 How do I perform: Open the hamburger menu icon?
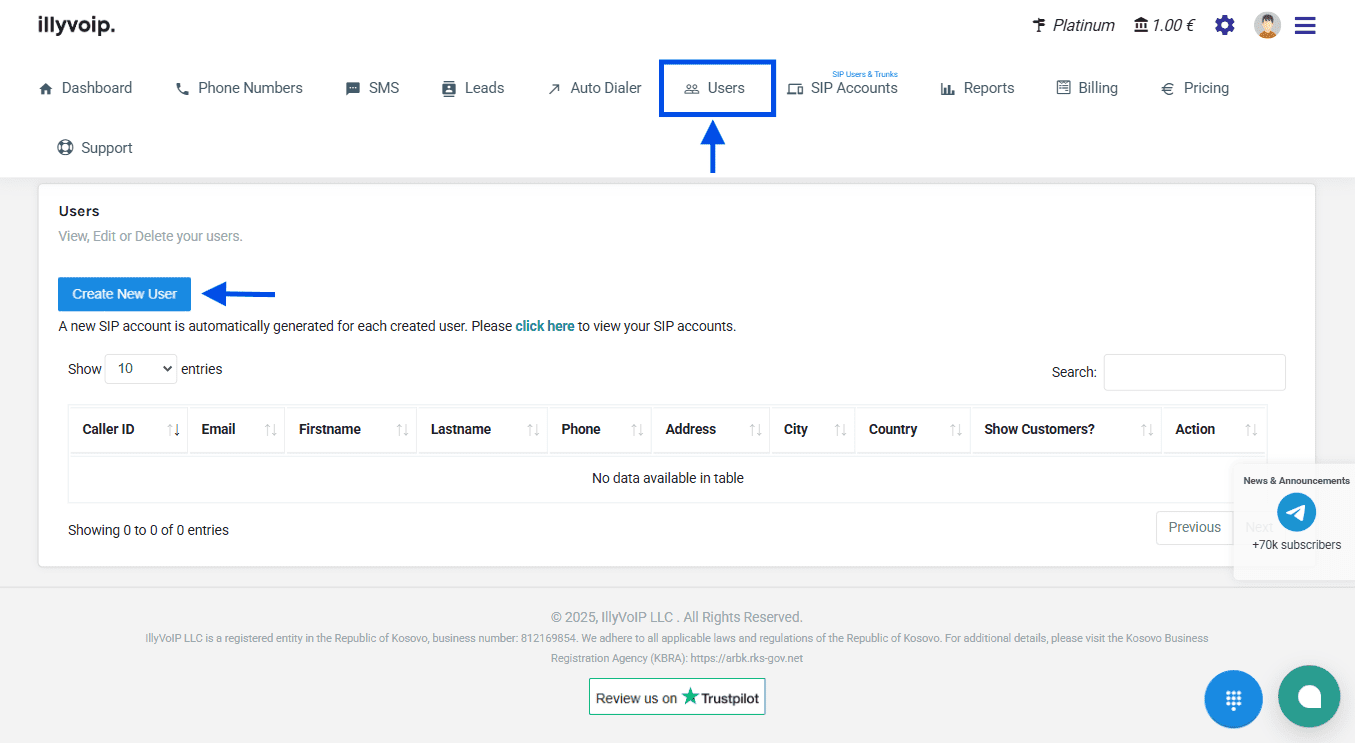click(1305, 25)
